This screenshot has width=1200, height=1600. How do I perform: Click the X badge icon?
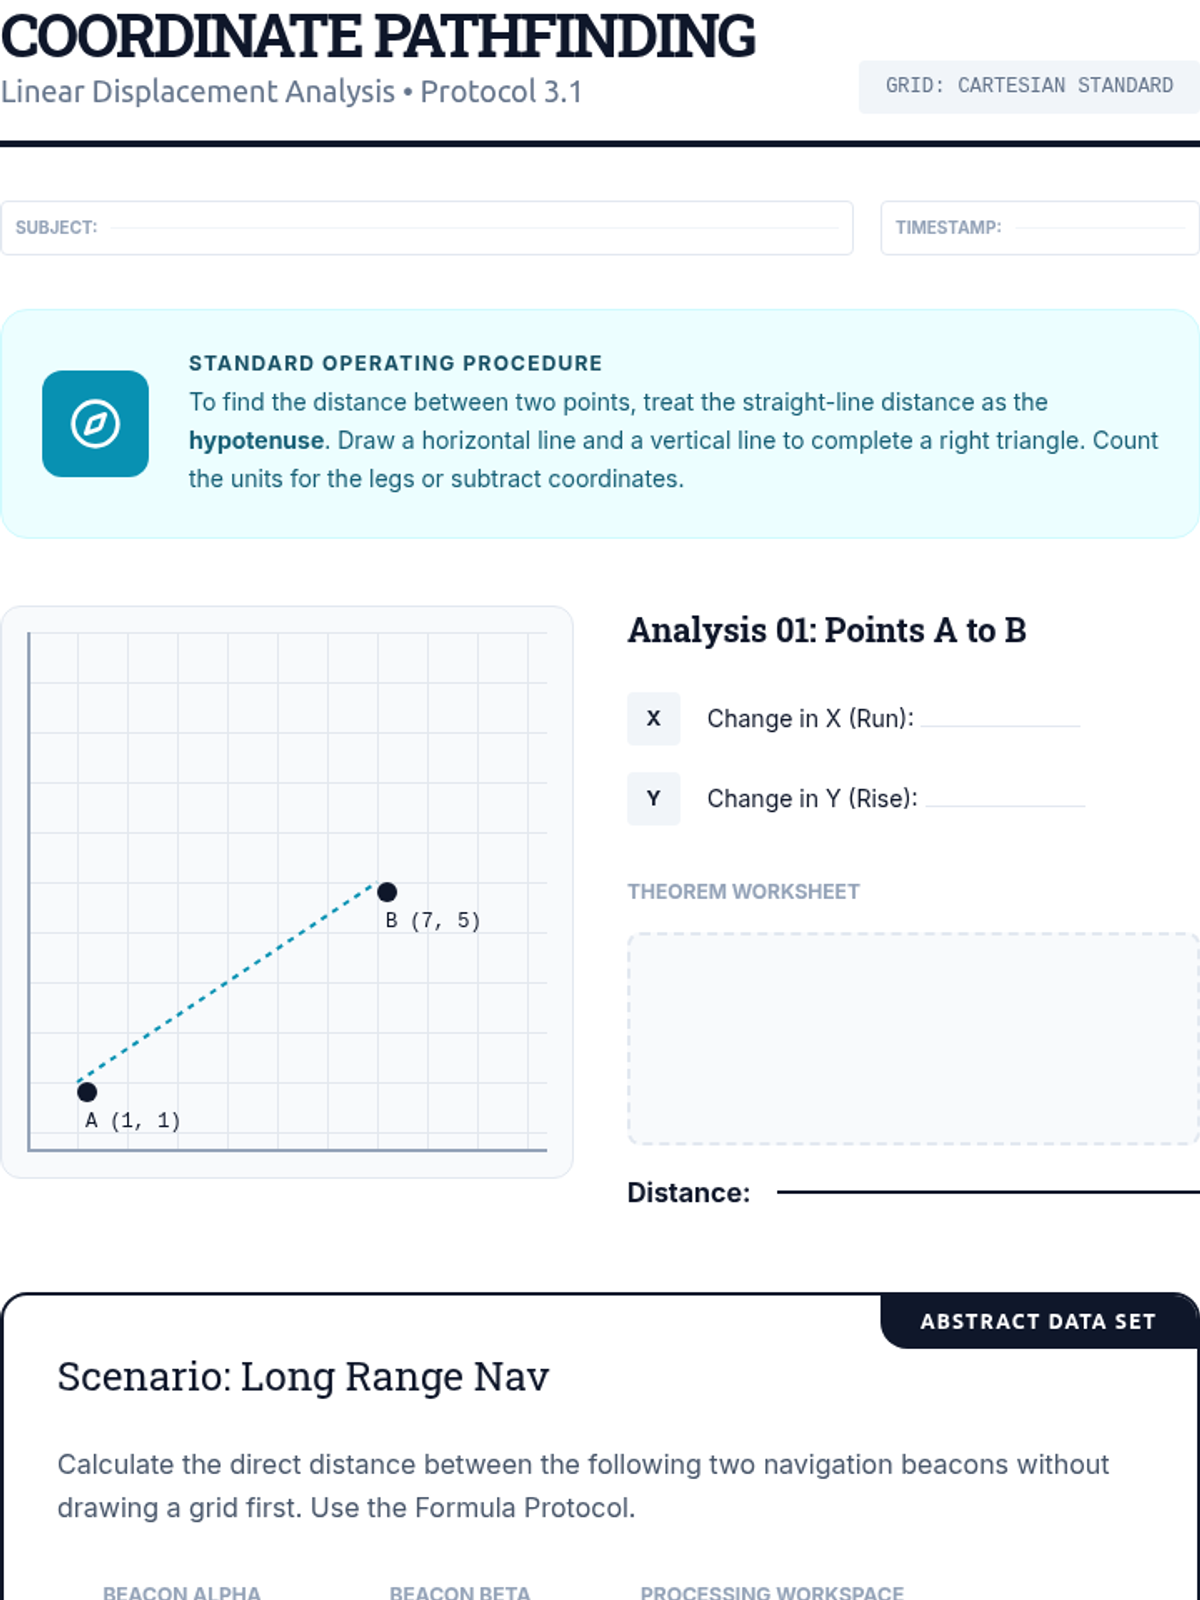(x=653, y=718)
